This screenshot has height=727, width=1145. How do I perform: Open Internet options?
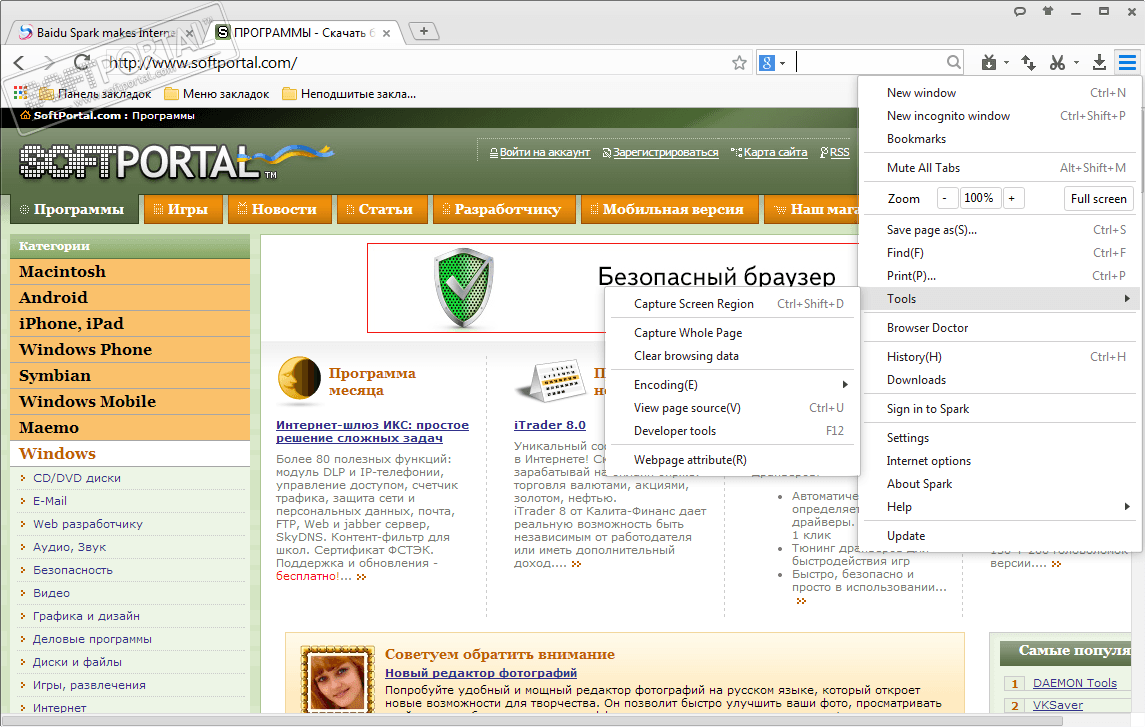(1000, 461)
